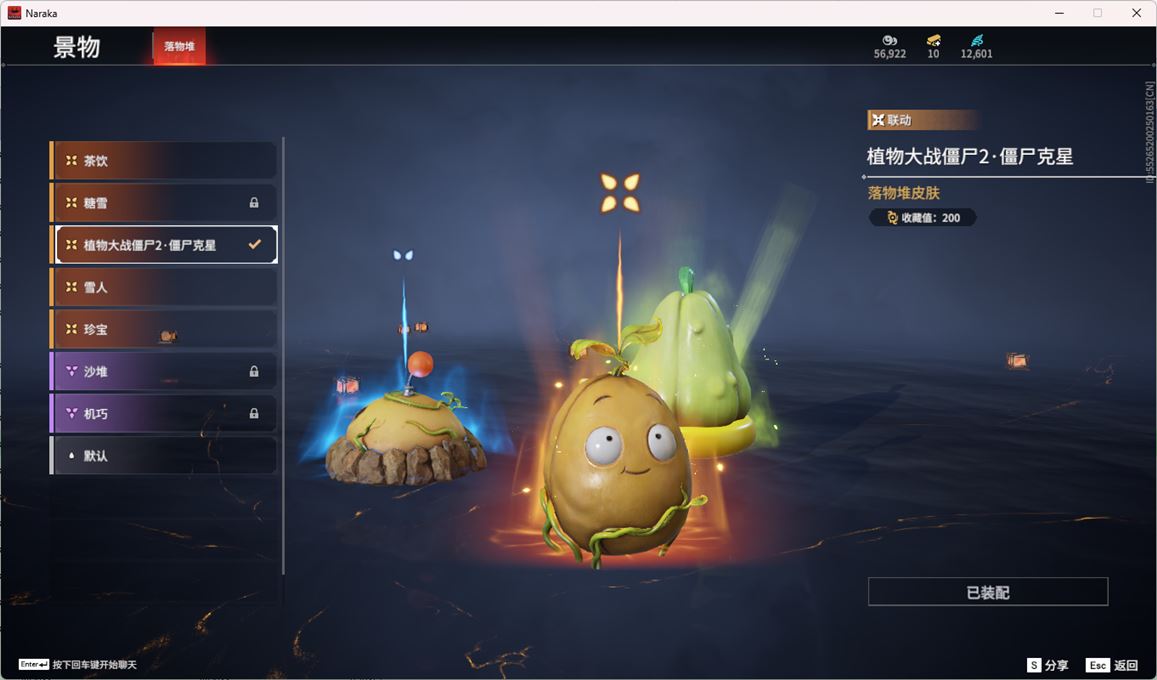Select the 沙堆 skin row

[163, 371]
